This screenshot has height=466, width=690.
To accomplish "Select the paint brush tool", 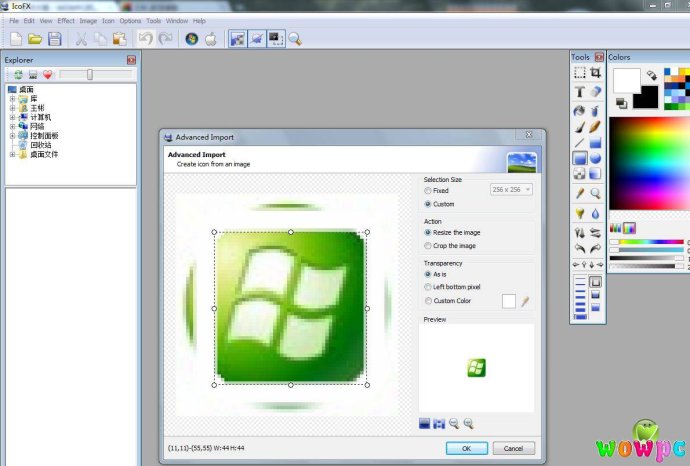I will click(580, 127).
